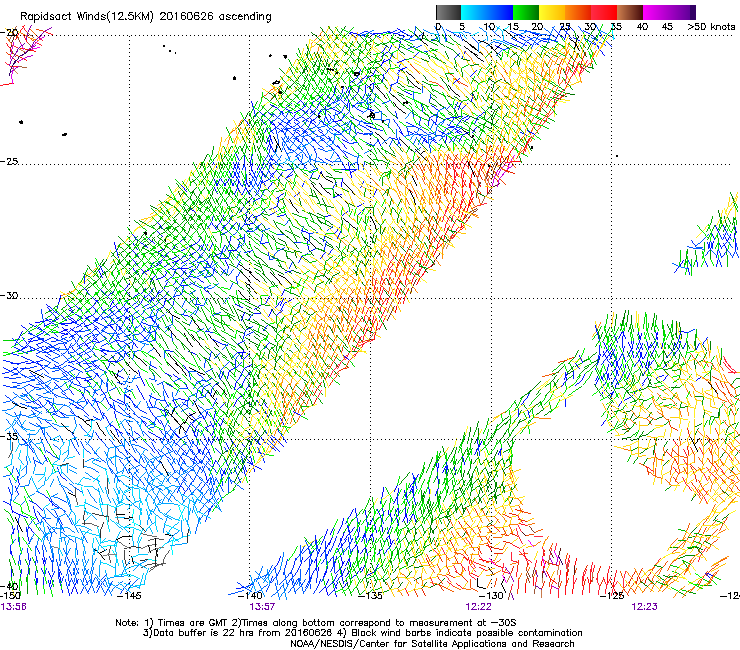Click the '-125' longitude axis label
The width and height of the screenshot is (740, 650).
[612, 596]
